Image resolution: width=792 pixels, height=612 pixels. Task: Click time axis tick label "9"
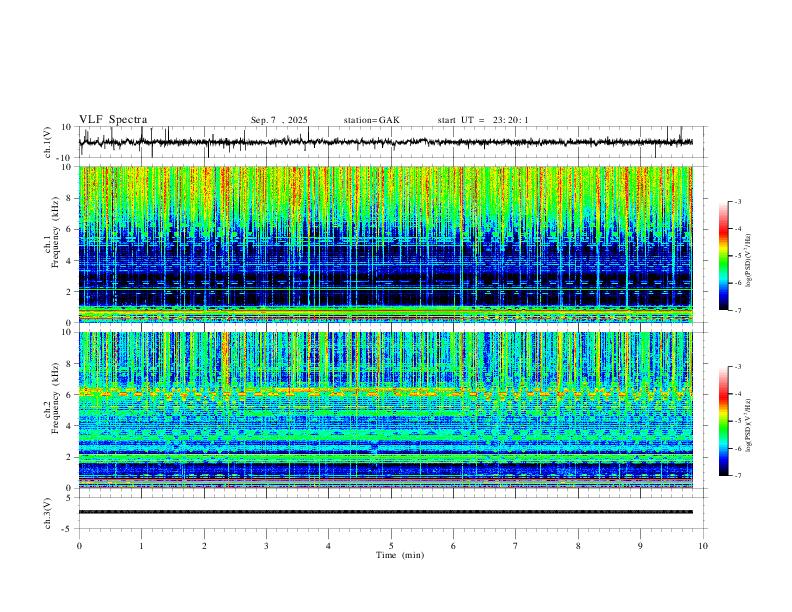point(640,546)
